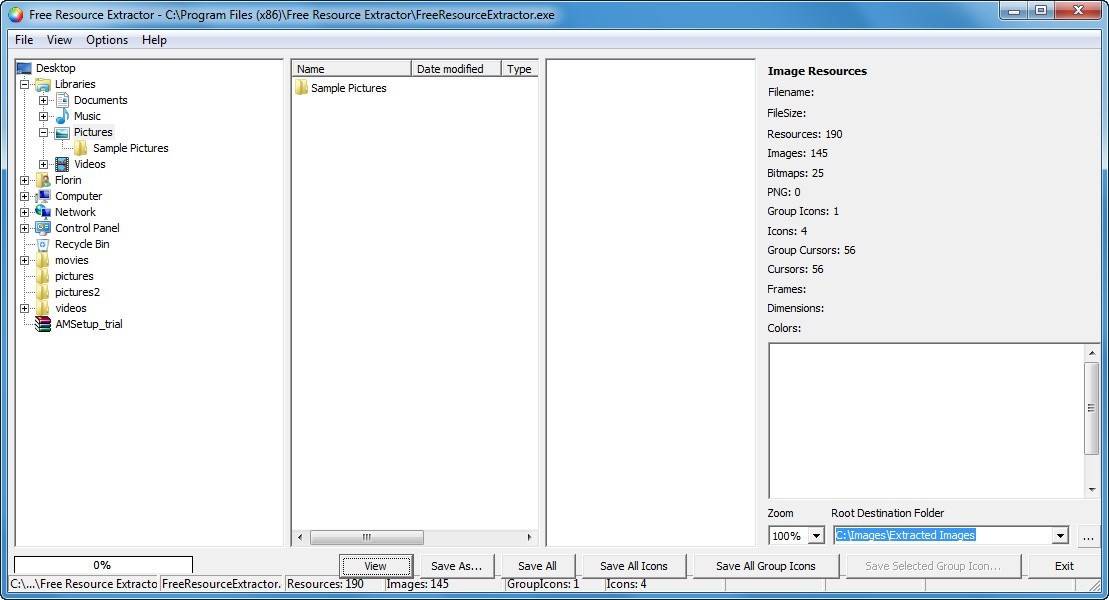This screenshot has height=600, width=1109.
Task: Click the Save All Icons button
Action: [x=632, y=565]
